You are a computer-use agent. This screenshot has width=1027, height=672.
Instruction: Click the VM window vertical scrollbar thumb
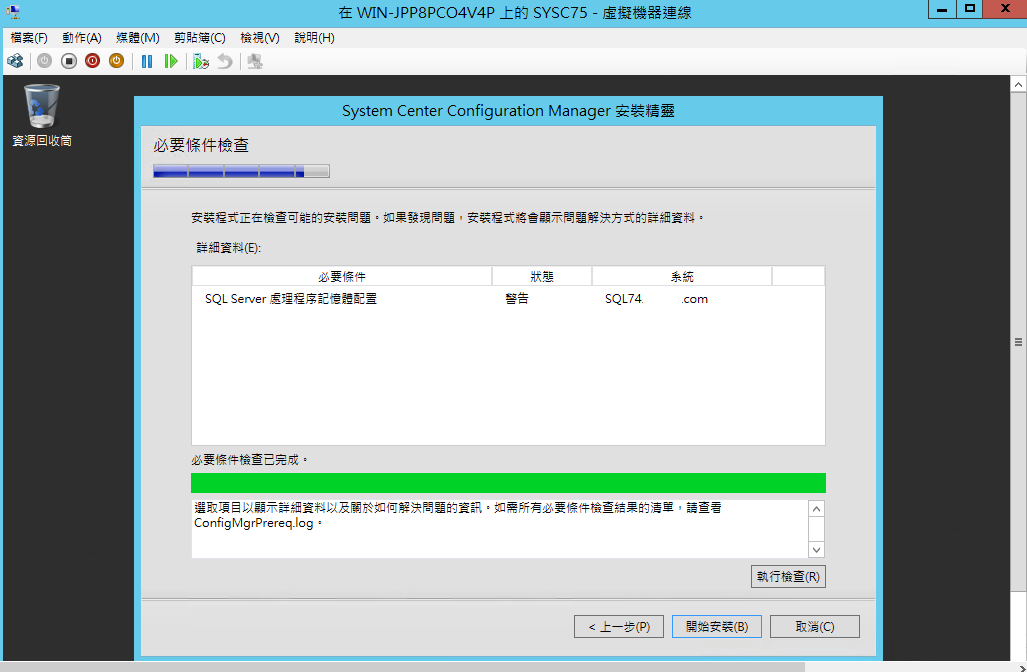[x=1018, y=342]
